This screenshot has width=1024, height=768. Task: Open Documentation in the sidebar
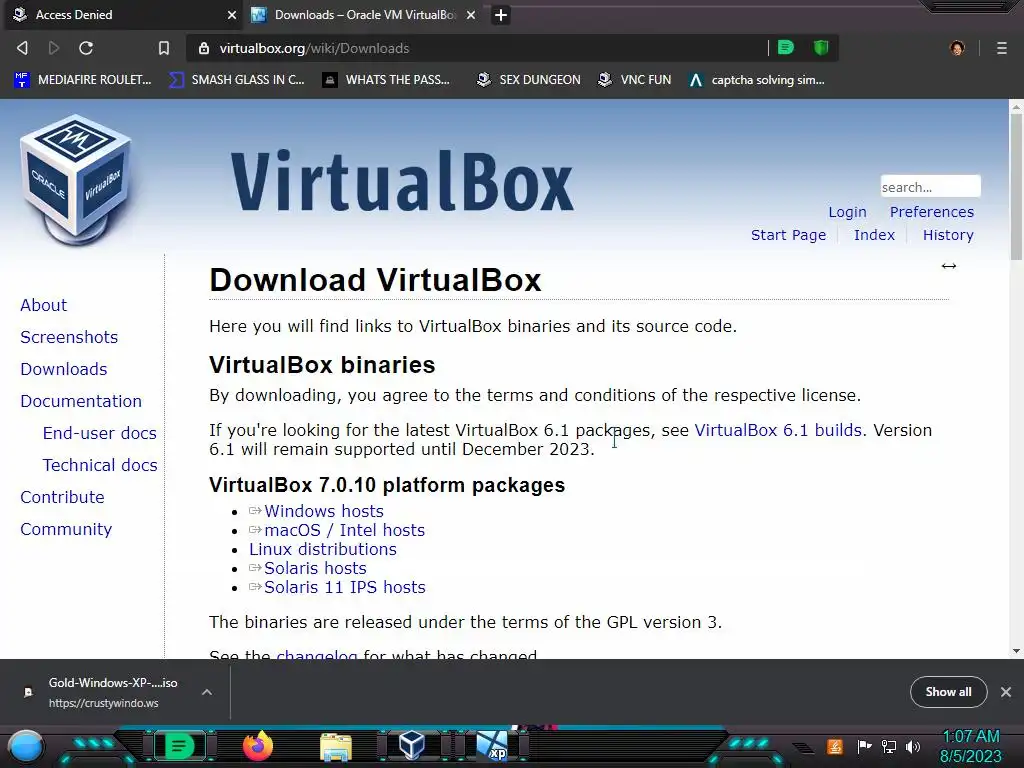point(80,401)
